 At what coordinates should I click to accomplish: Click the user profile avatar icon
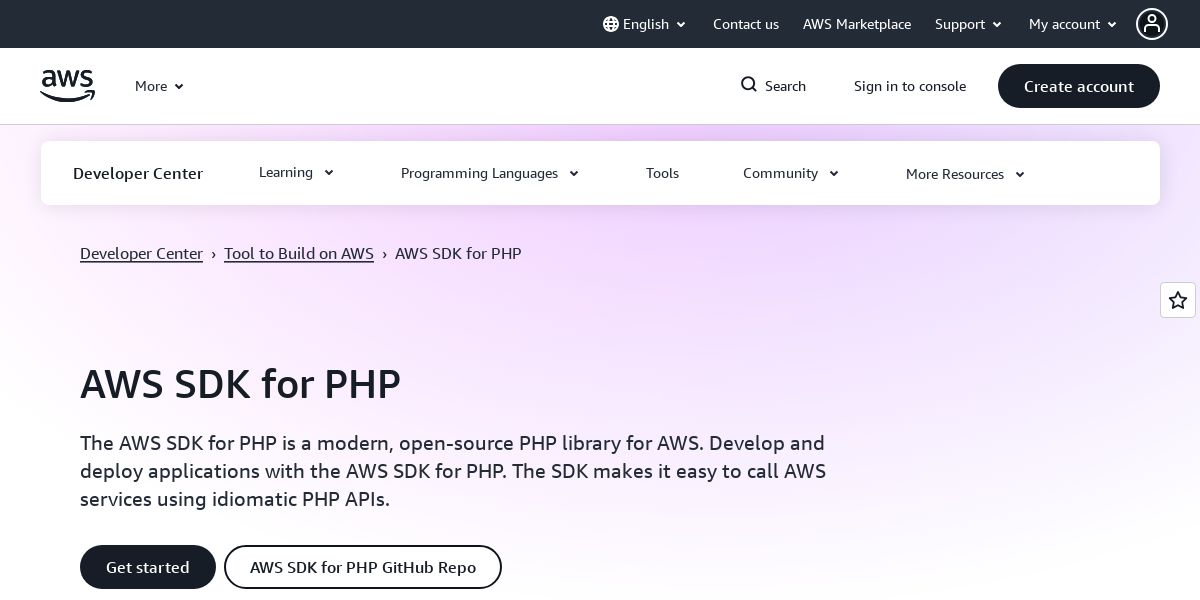pyautogui.click(x=1152, y=24)
